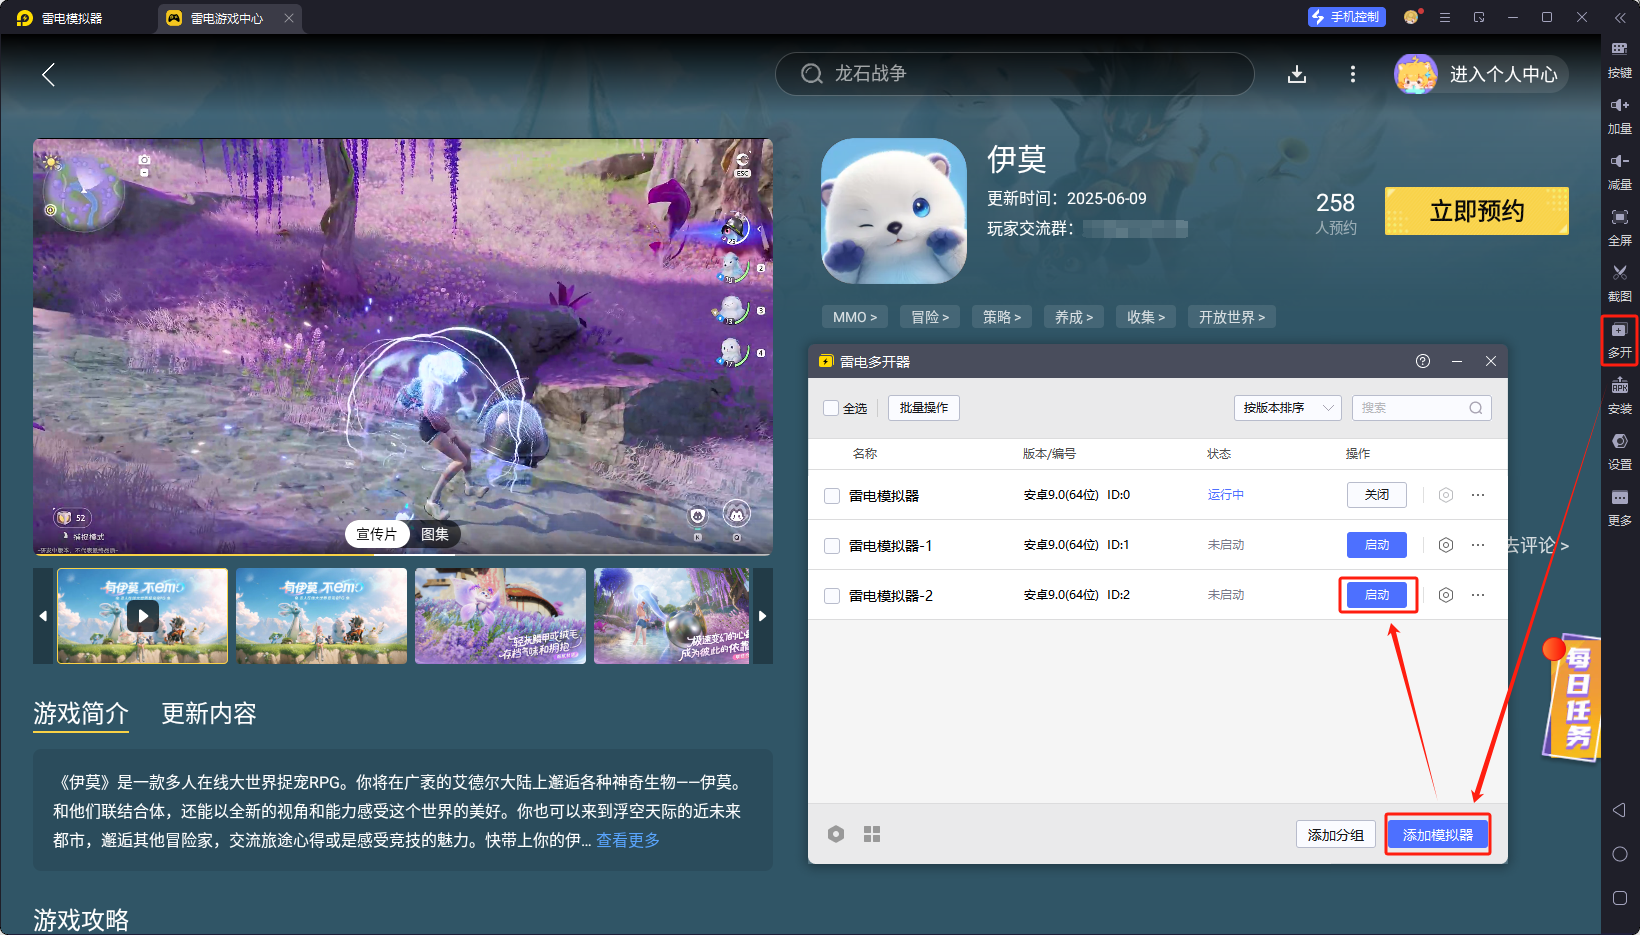1640x935 pixels.
Task: Open help in the 雷电多开器 title bar
Action: point(1423,361)
